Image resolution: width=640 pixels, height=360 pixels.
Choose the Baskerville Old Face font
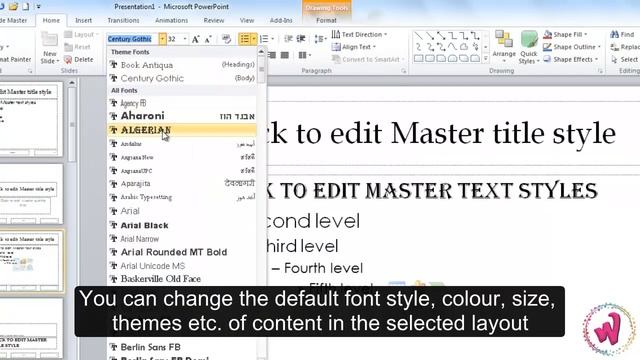point(182,279)
